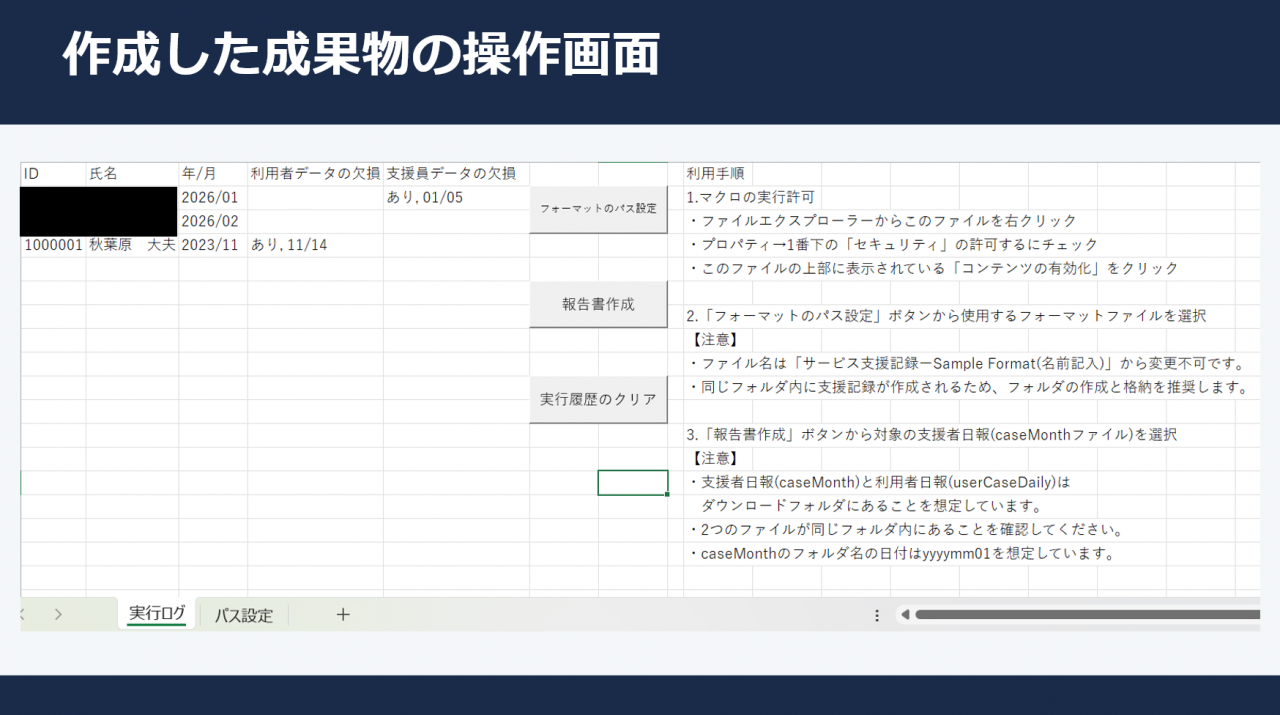Click the フォーマットのパス設定 button
Image resolution: width=1280 pixels, height=715 pixels.
(598, 209)
